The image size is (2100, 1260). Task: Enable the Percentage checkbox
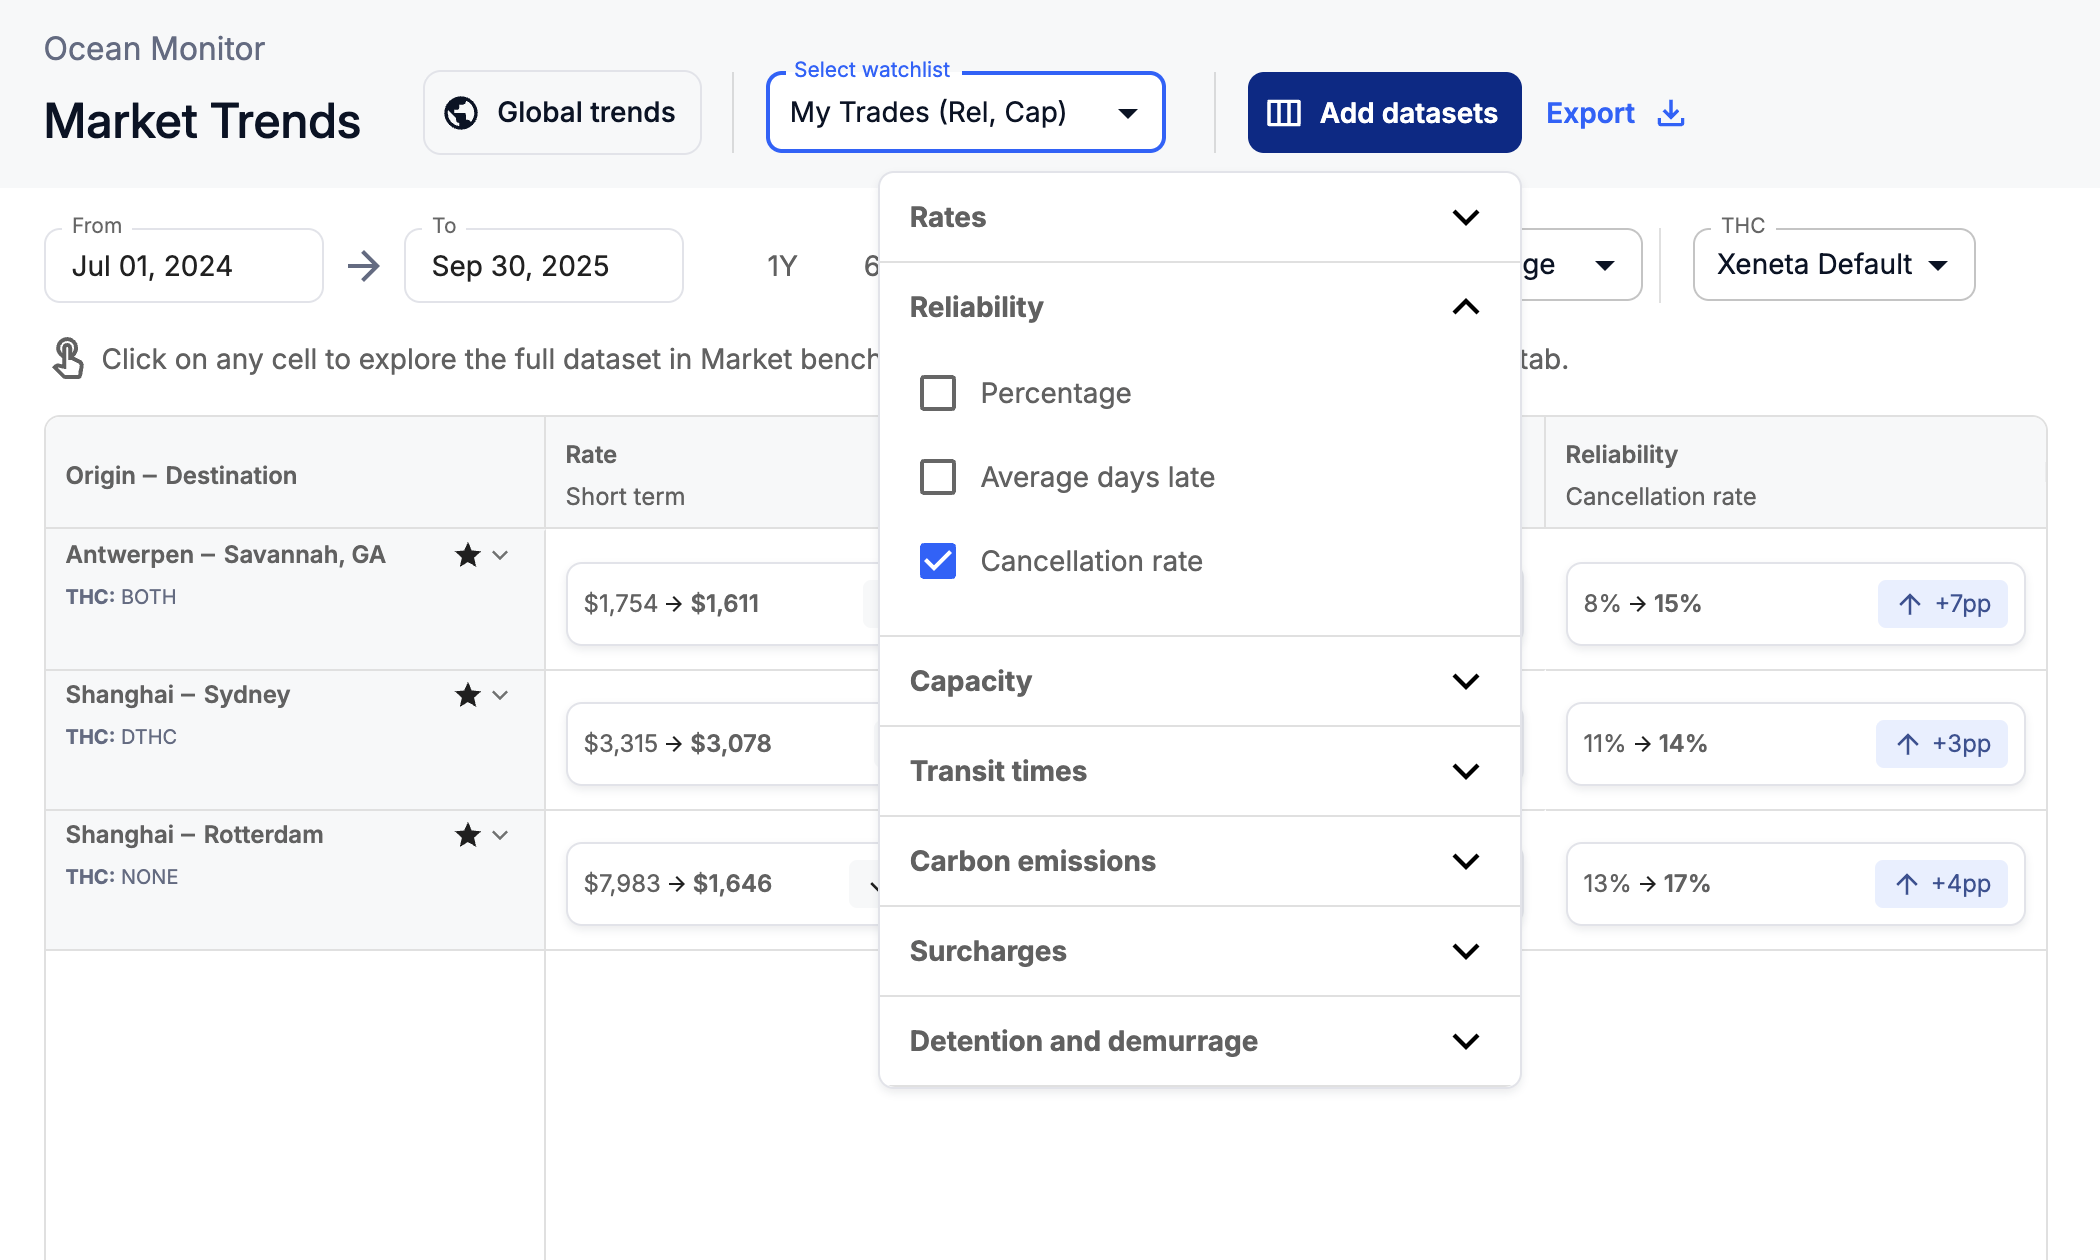click(x=938, y=393)
